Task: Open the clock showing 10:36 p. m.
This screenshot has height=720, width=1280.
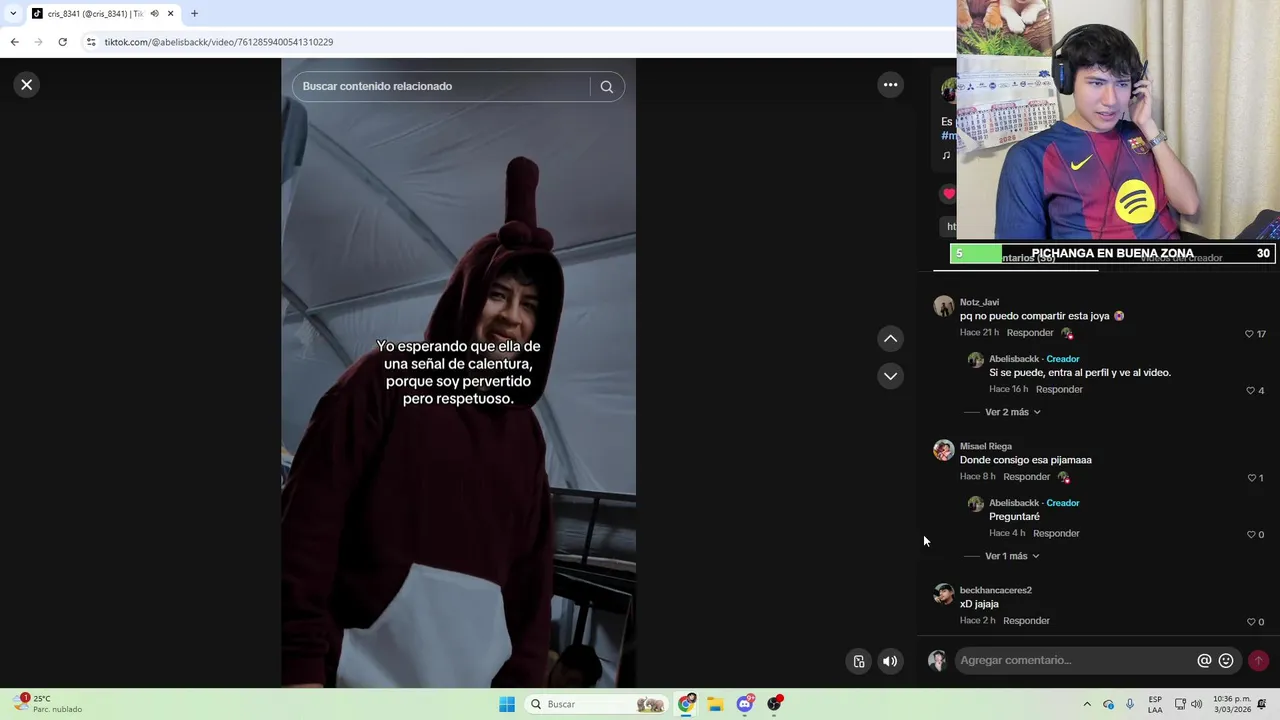Action: click(1232, 704)
